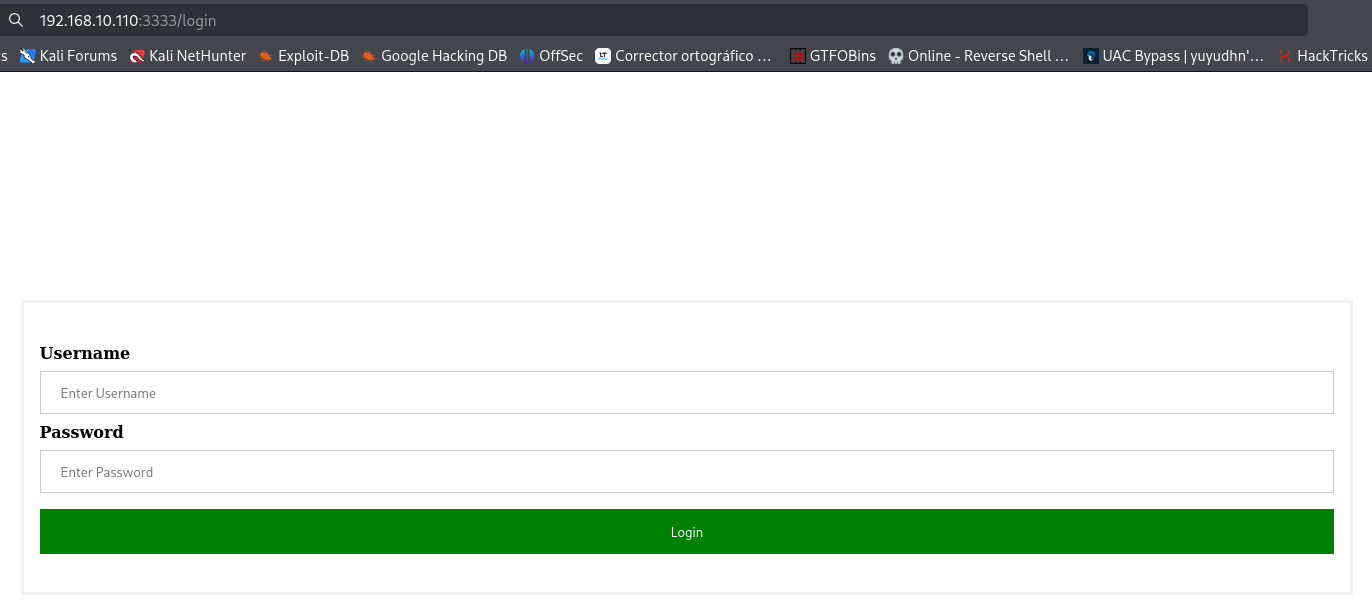Click the Google Hacking DB bookmark icon
Image resolution: width=1372 pixels, height=613 pixels.
(x=369, y=56)
